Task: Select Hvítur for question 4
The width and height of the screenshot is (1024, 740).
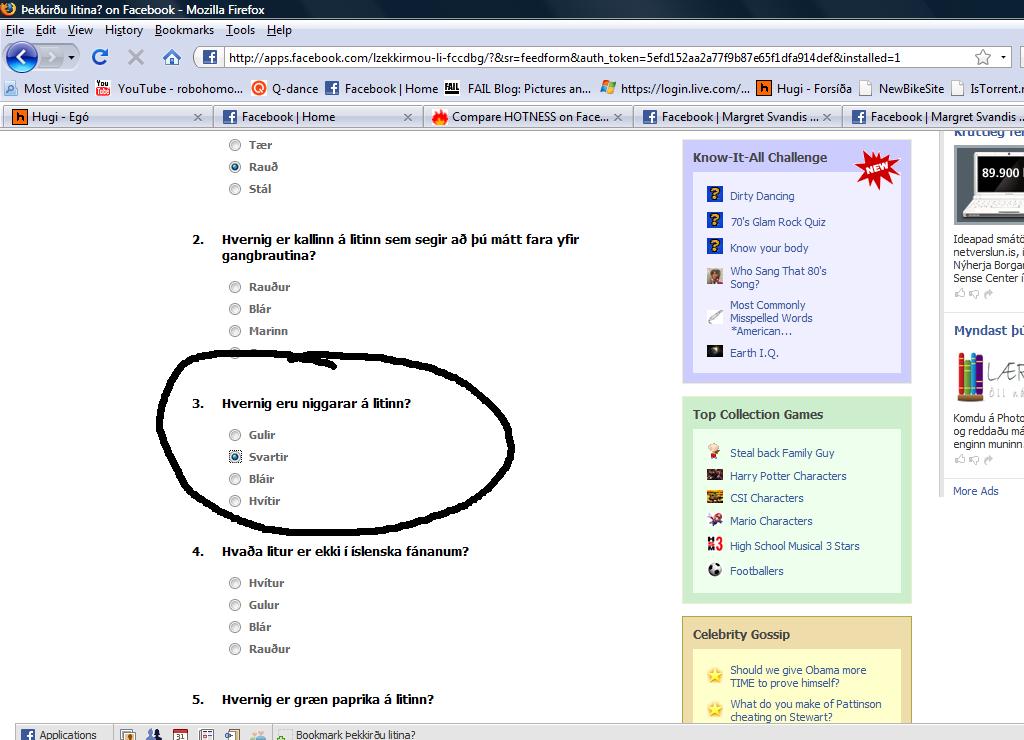Action: (x=234, y=583)
